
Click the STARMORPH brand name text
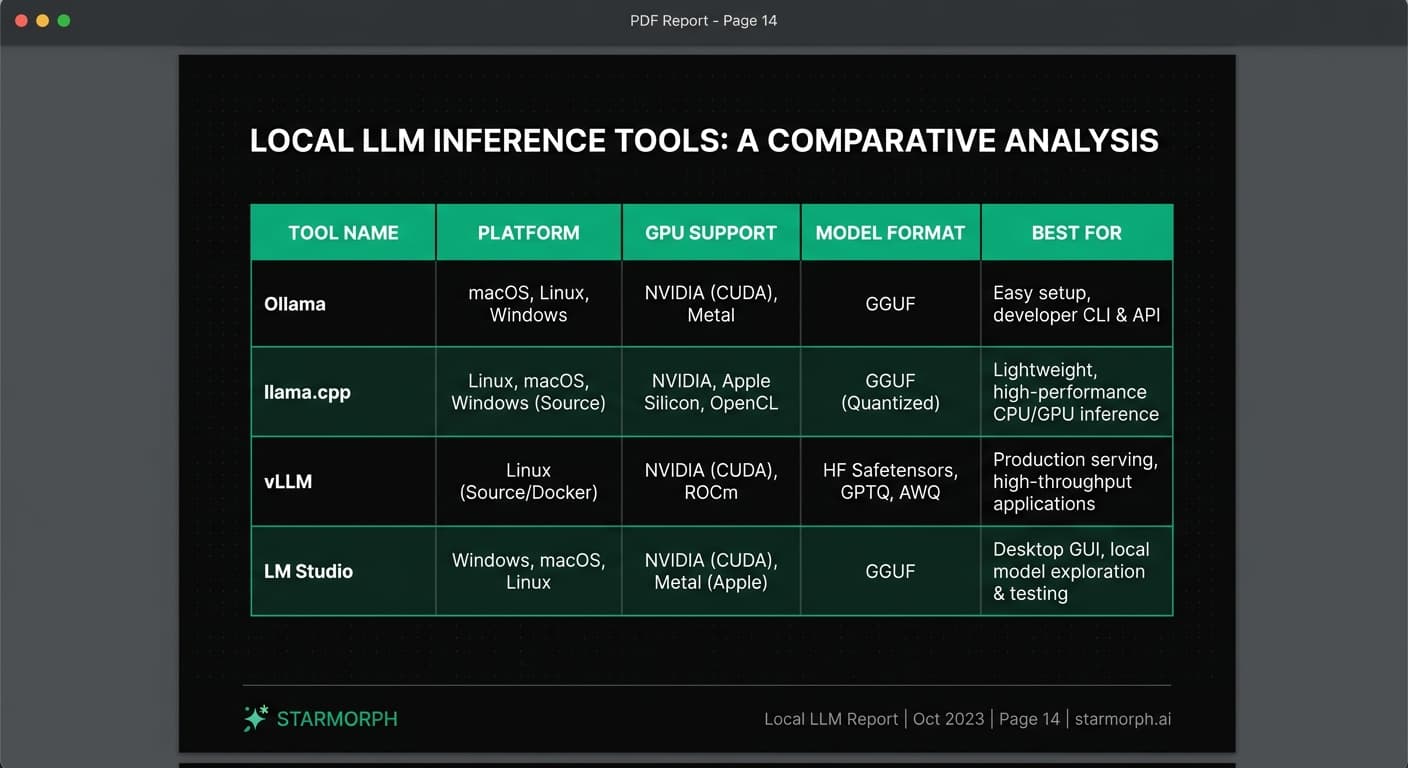point(337,719)
